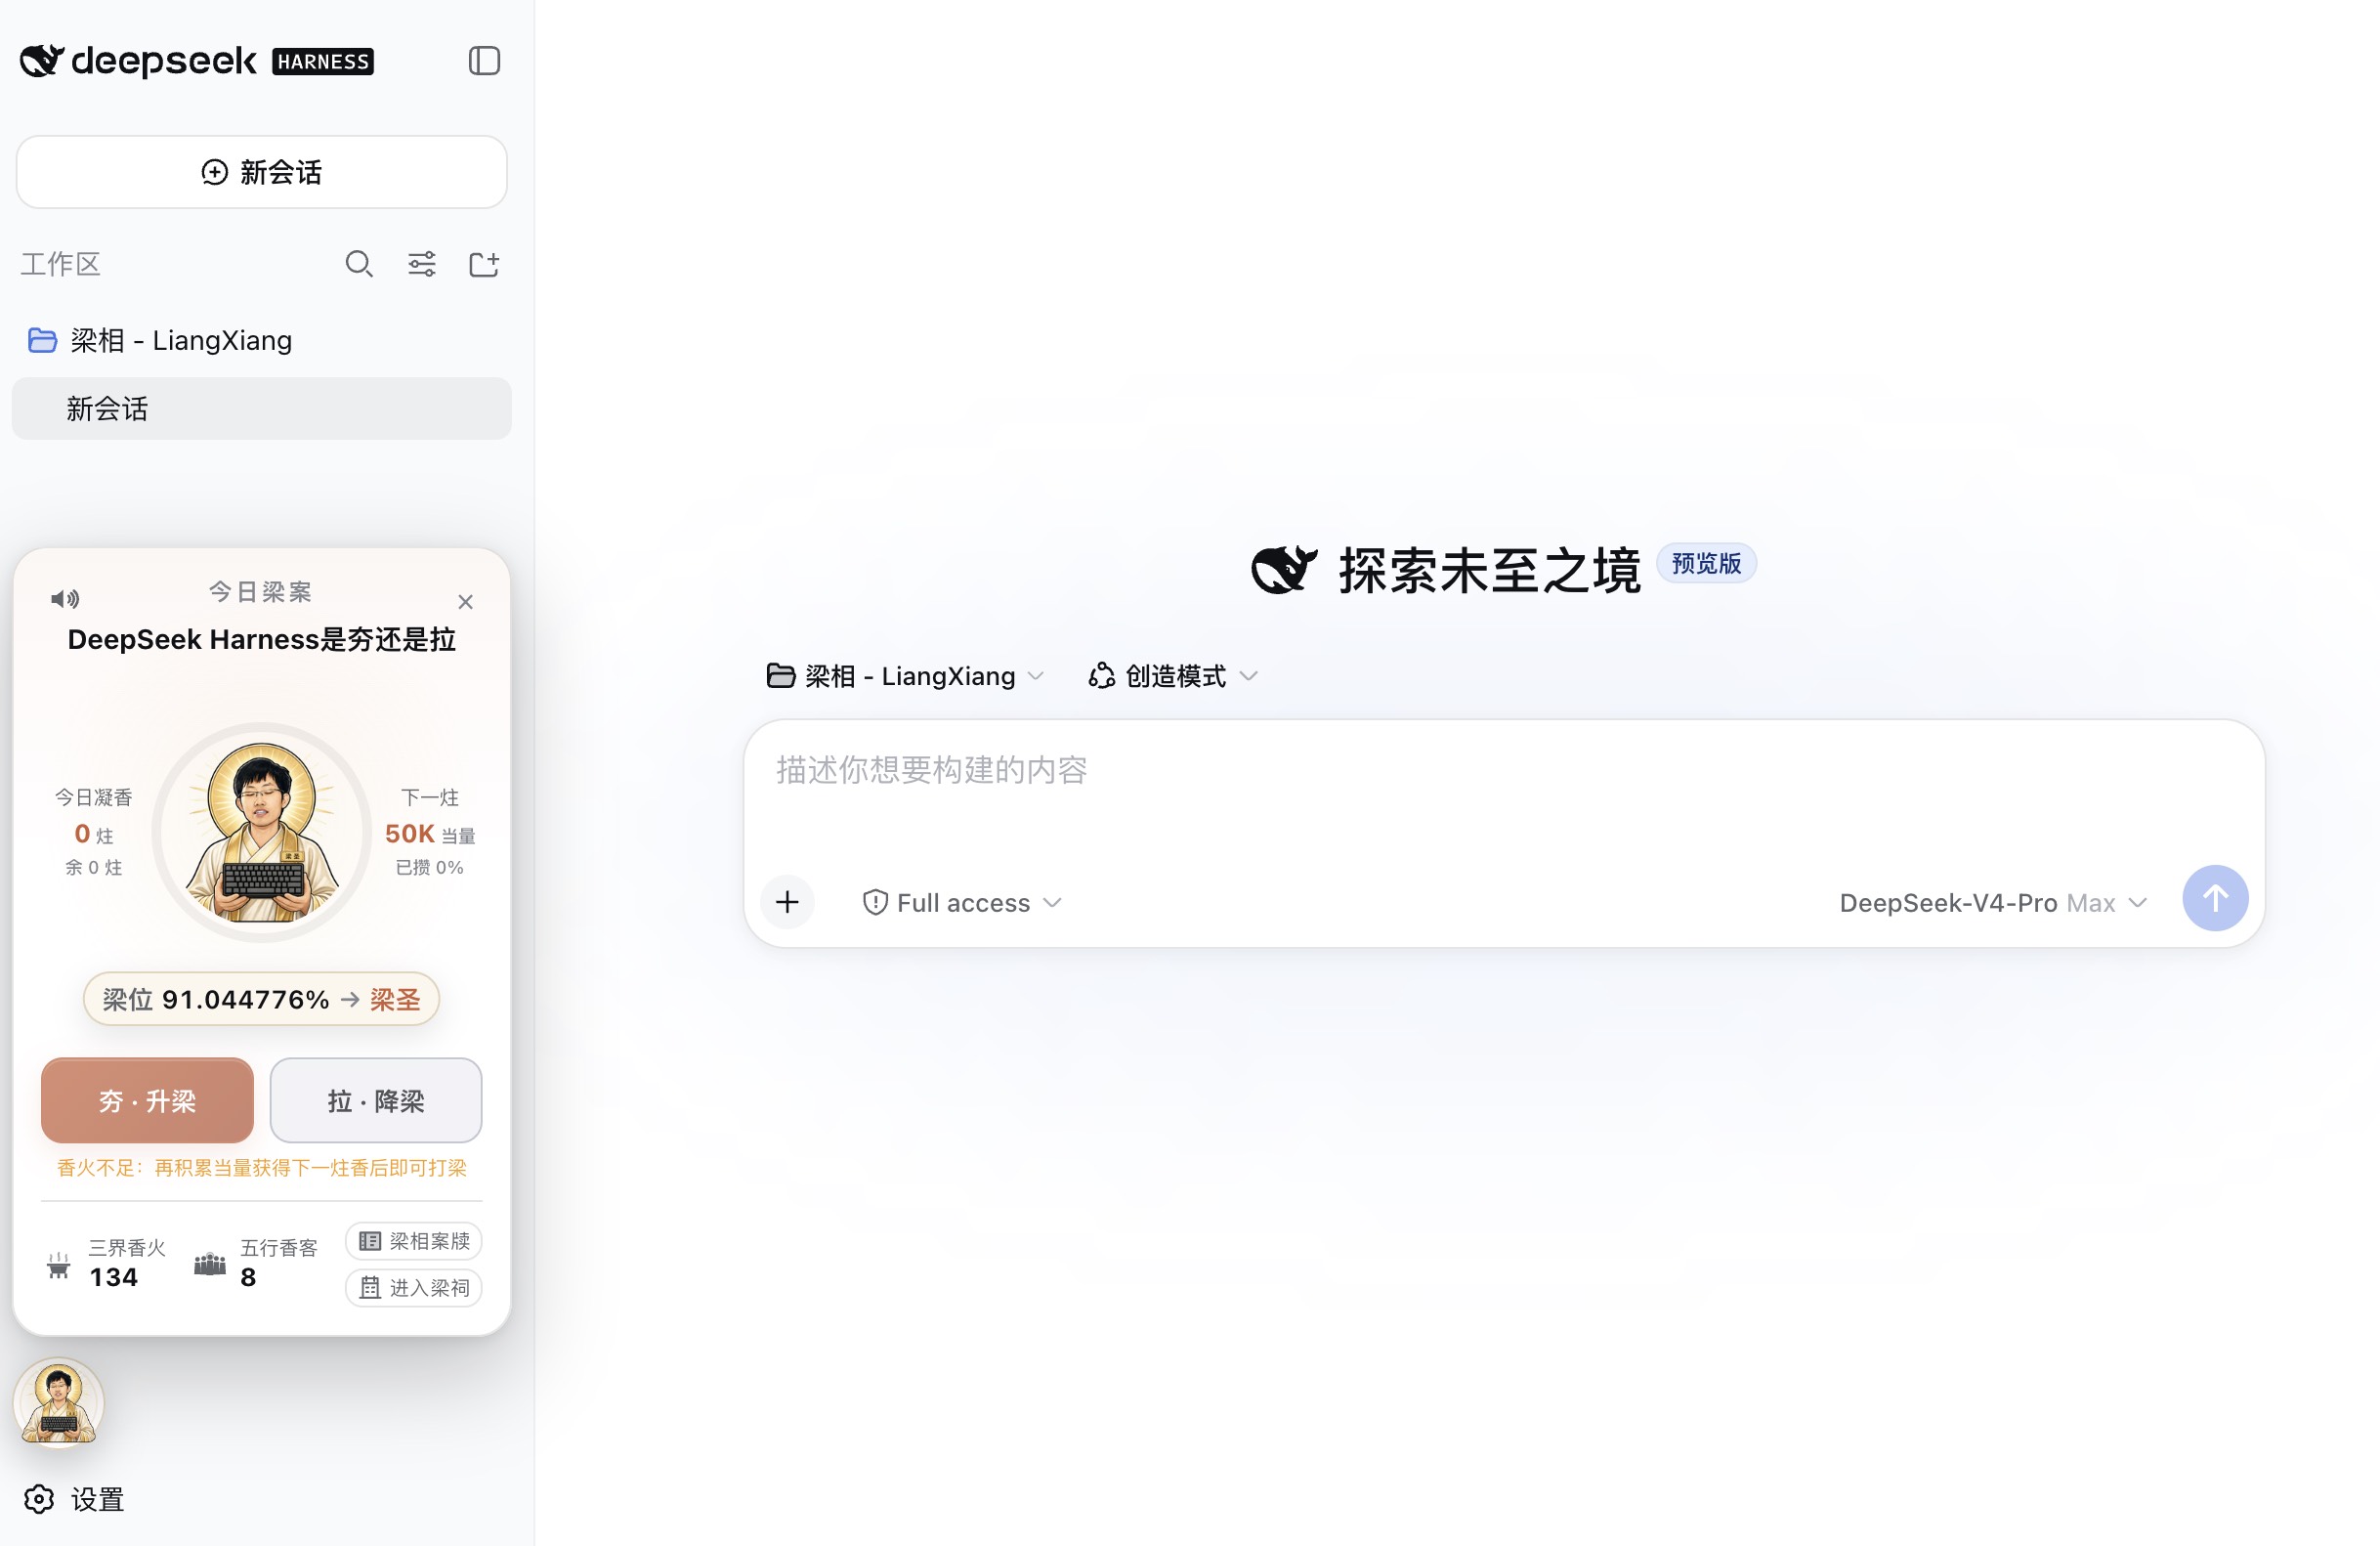Click the 工作区 section label

[x=61, y=264]
